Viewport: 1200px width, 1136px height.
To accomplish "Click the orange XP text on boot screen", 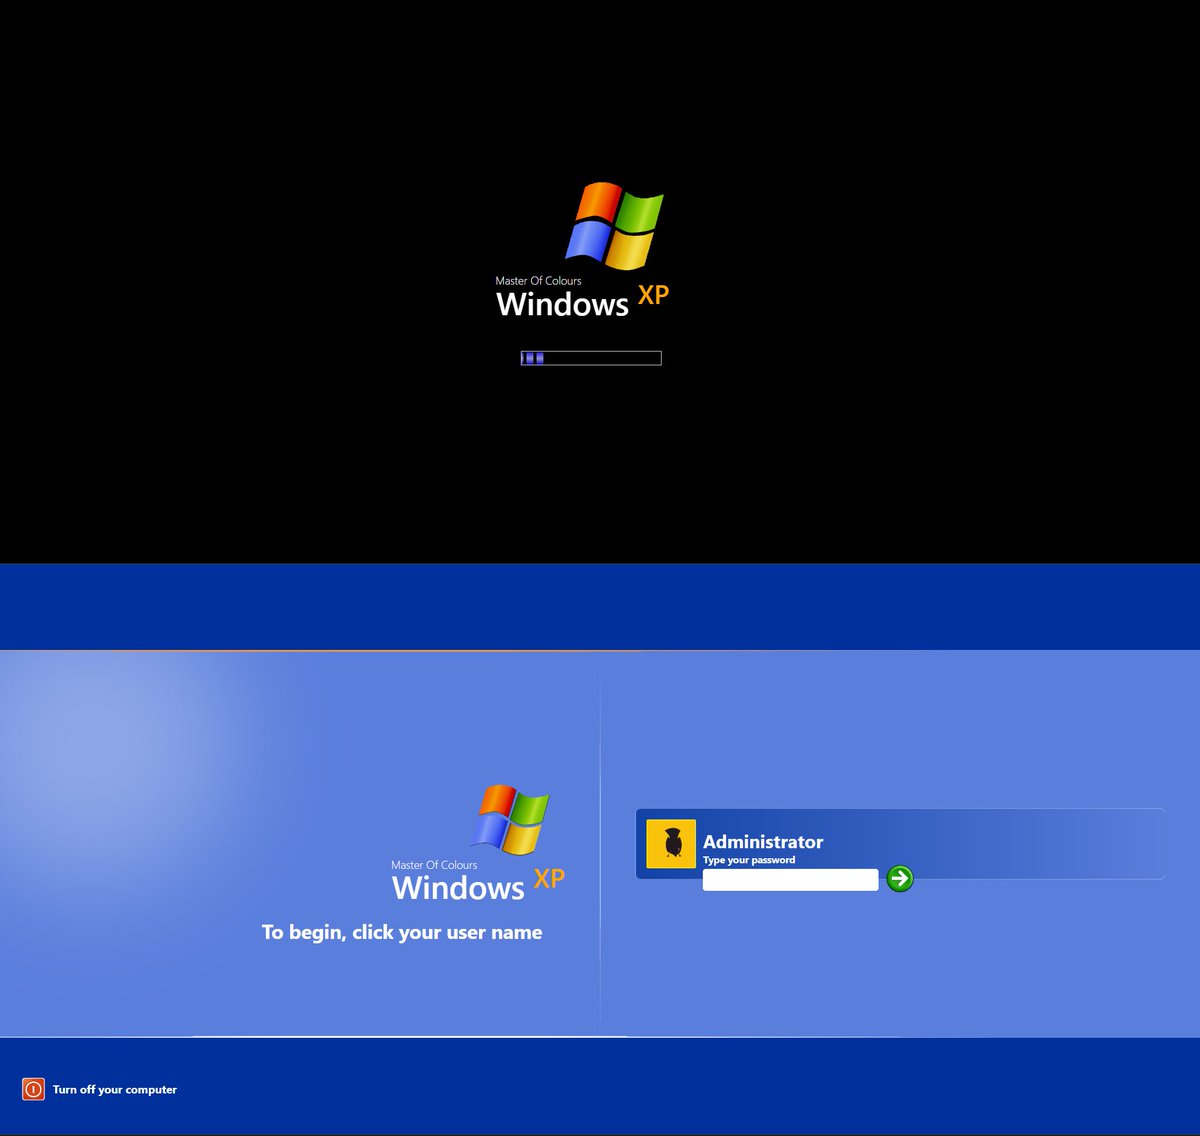I will [653, 296].
